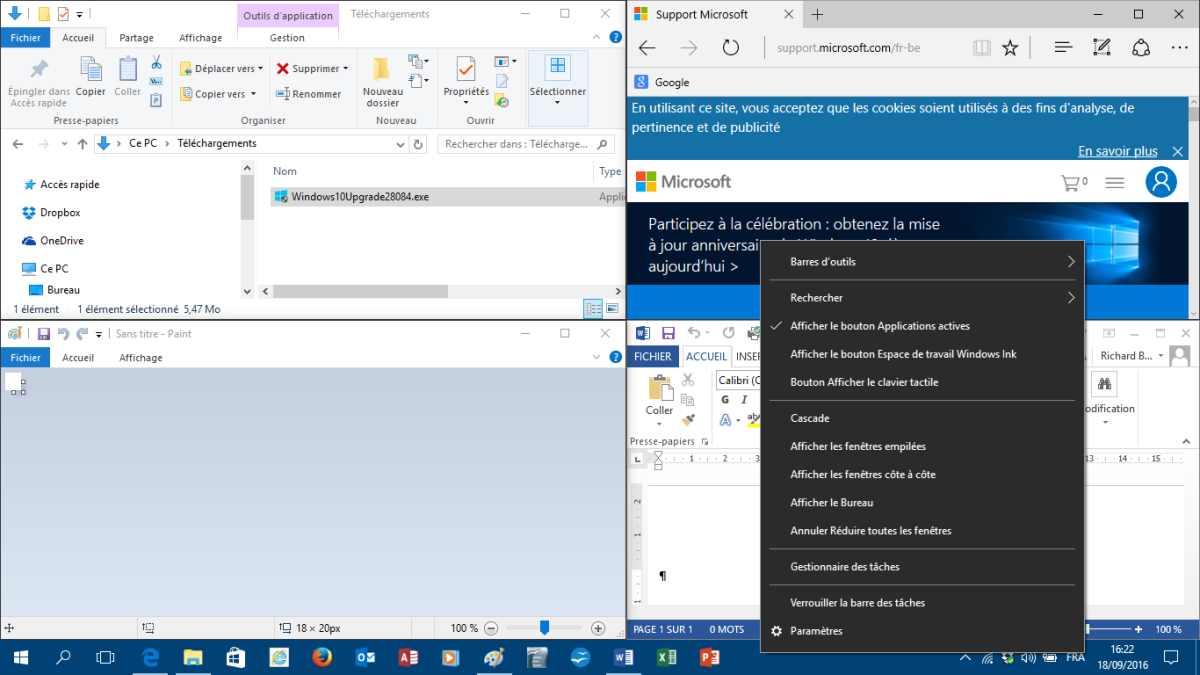
Task: Add page to favorites with star icon
Action: pos(1010,47)
